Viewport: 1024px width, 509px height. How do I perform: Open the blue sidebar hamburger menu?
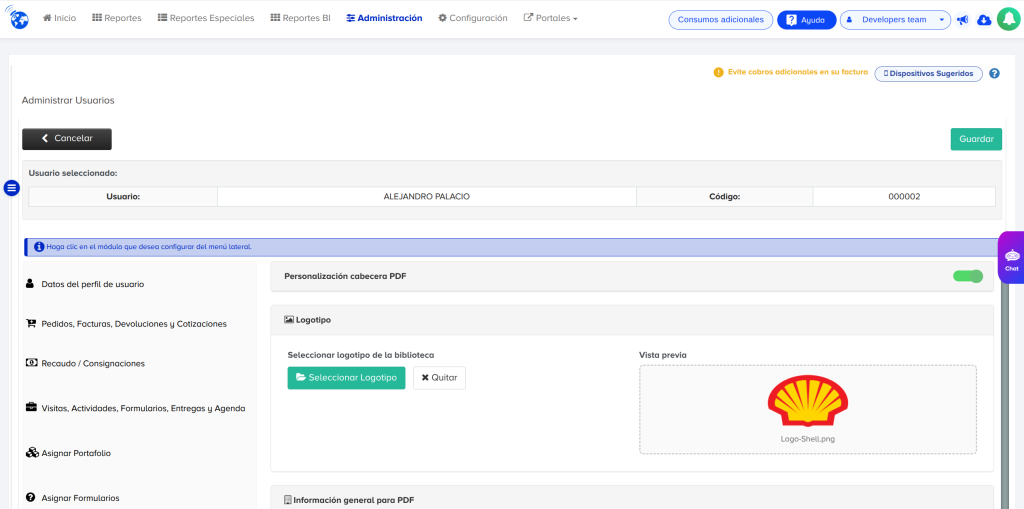tap(12, 188)
